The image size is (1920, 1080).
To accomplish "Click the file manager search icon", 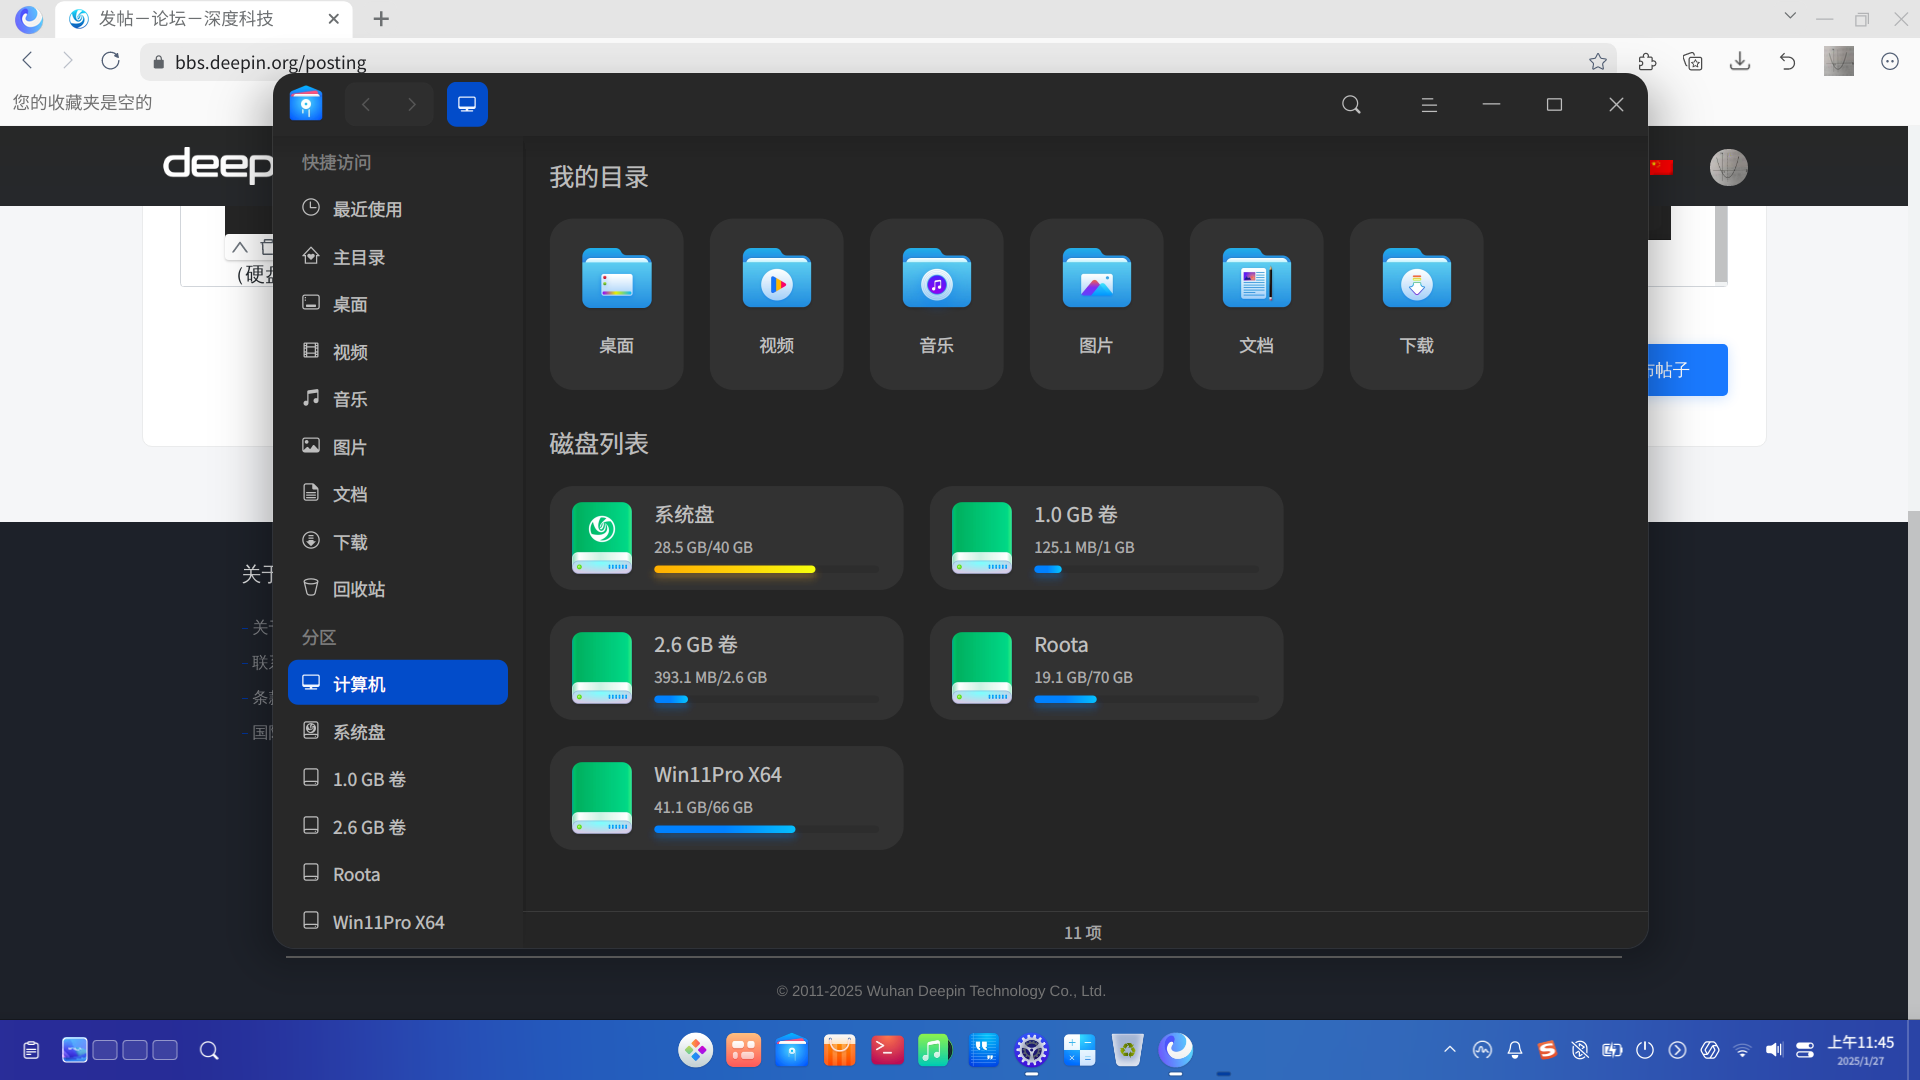I will pos(1351,105).
